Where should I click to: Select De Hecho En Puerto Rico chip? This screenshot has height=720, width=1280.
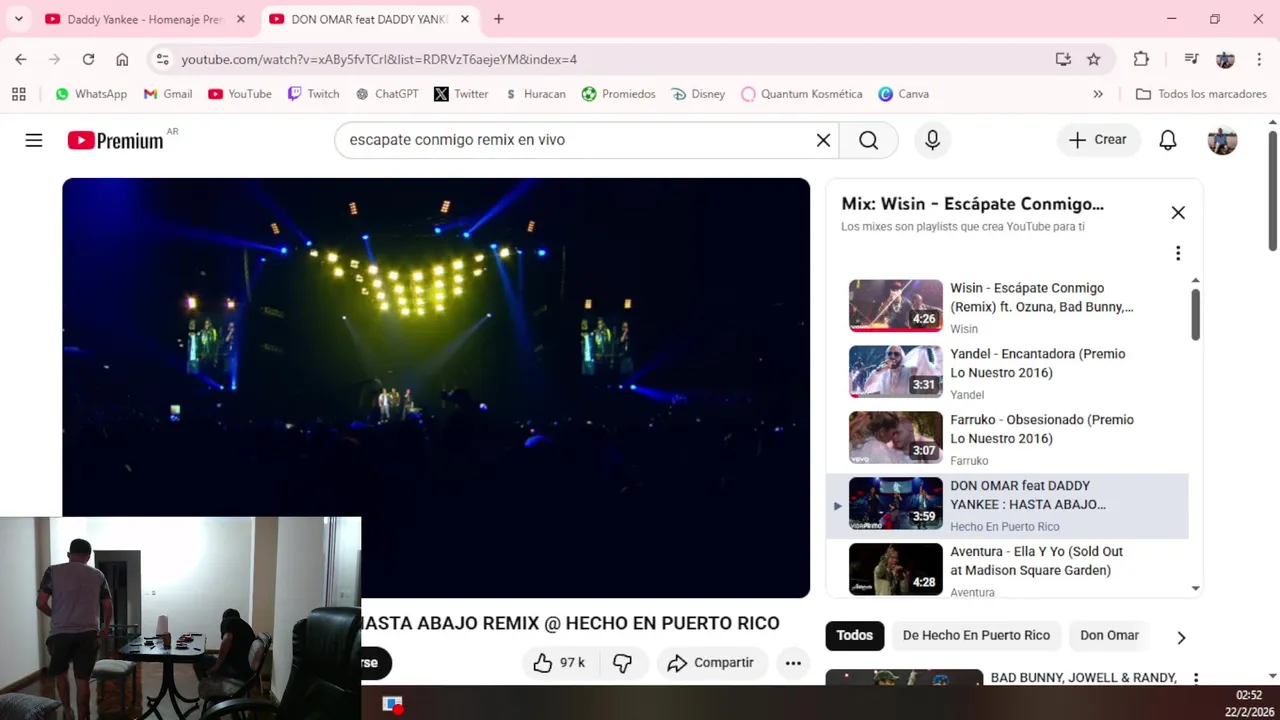point(976,635)
